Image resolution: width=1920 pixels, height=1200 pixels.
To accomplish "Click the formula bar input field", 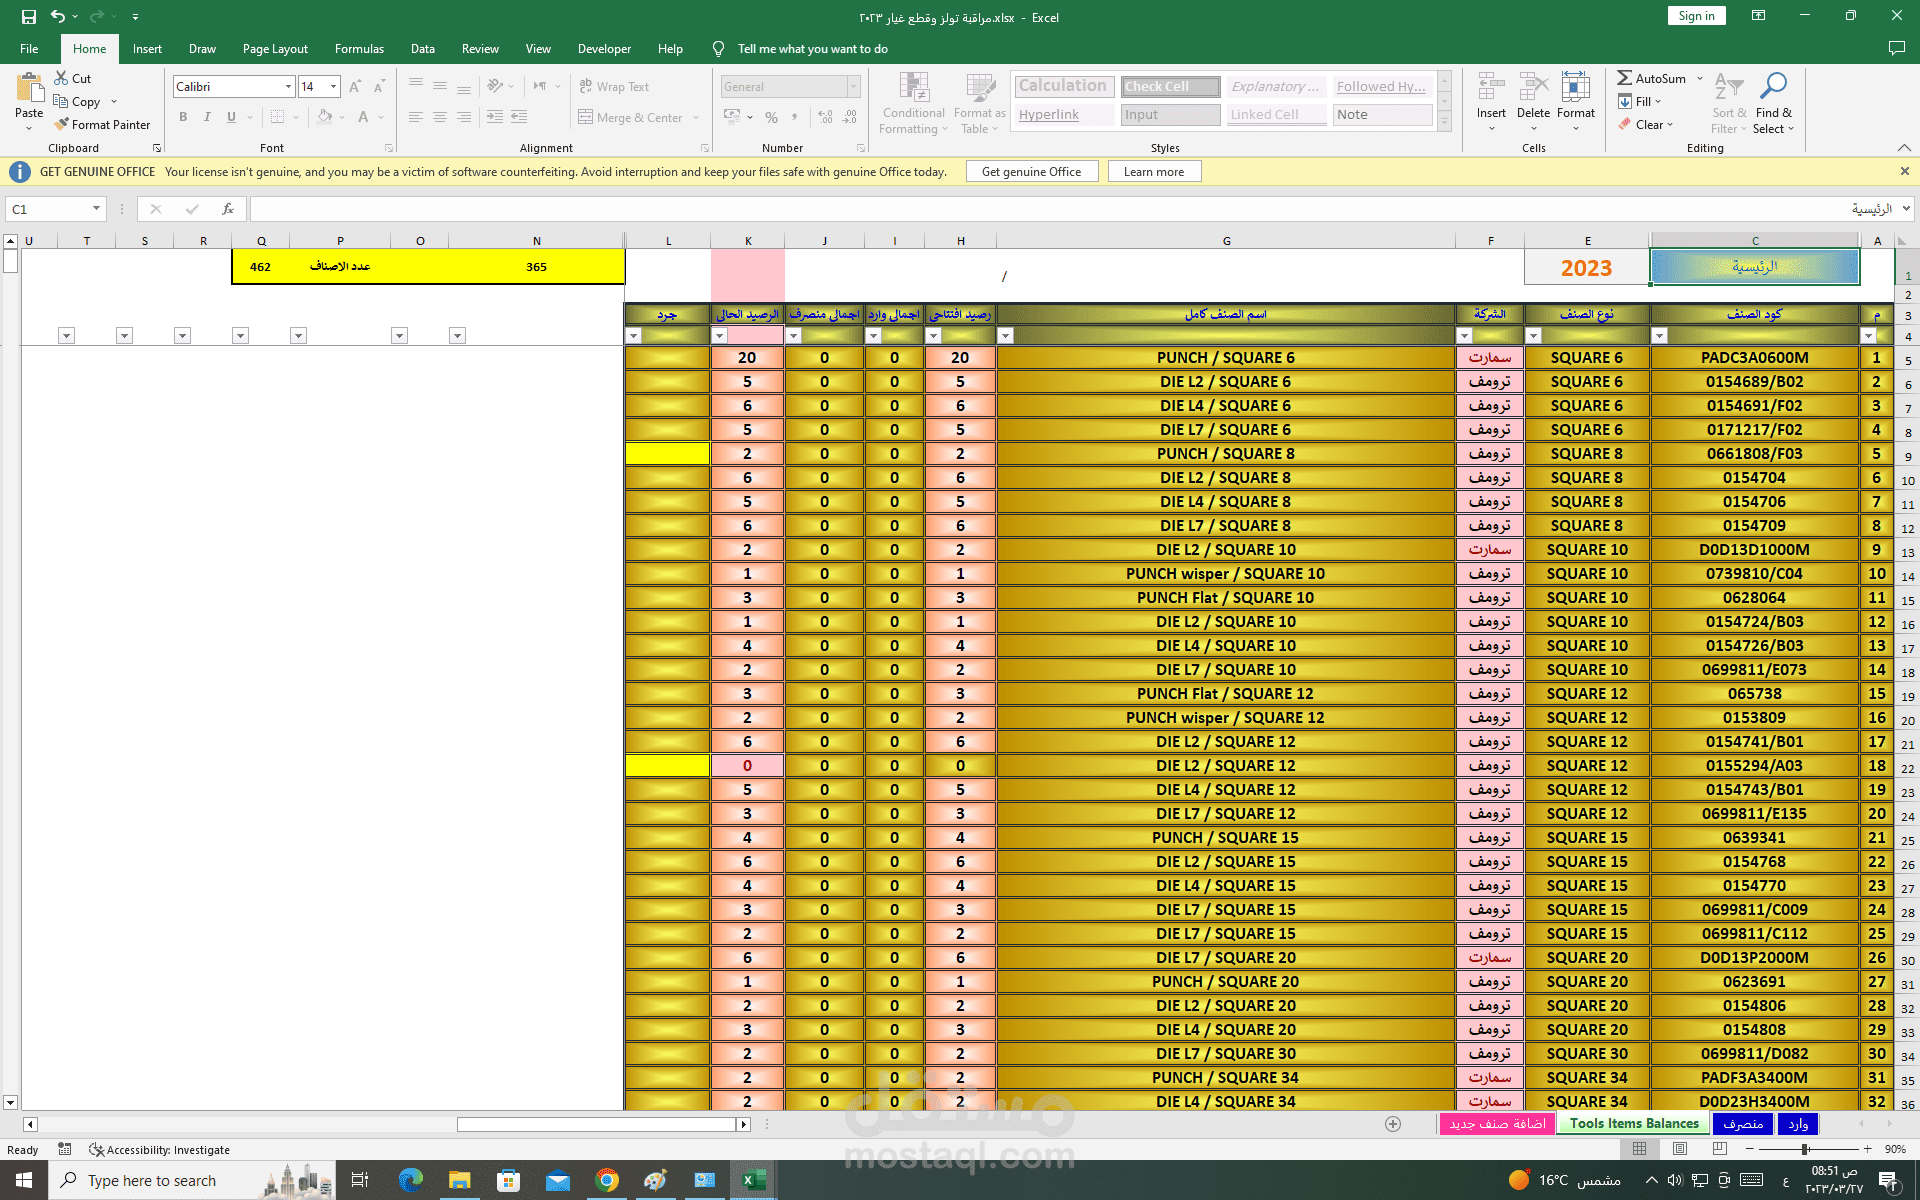I will [x=1000, y=209].
